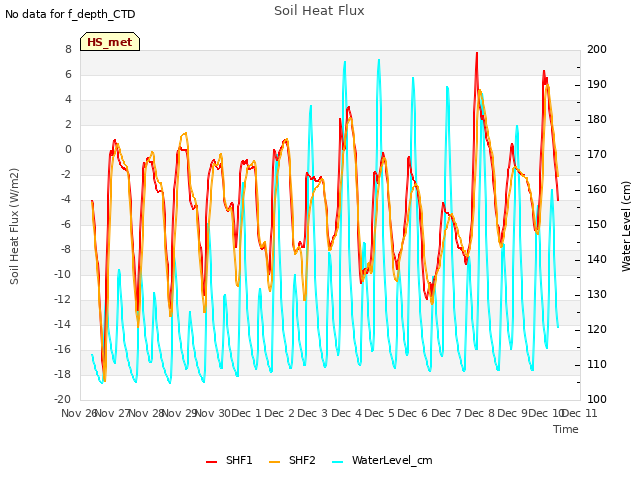Click the Dec 1 x-axis tick label

tap(246, 413)
